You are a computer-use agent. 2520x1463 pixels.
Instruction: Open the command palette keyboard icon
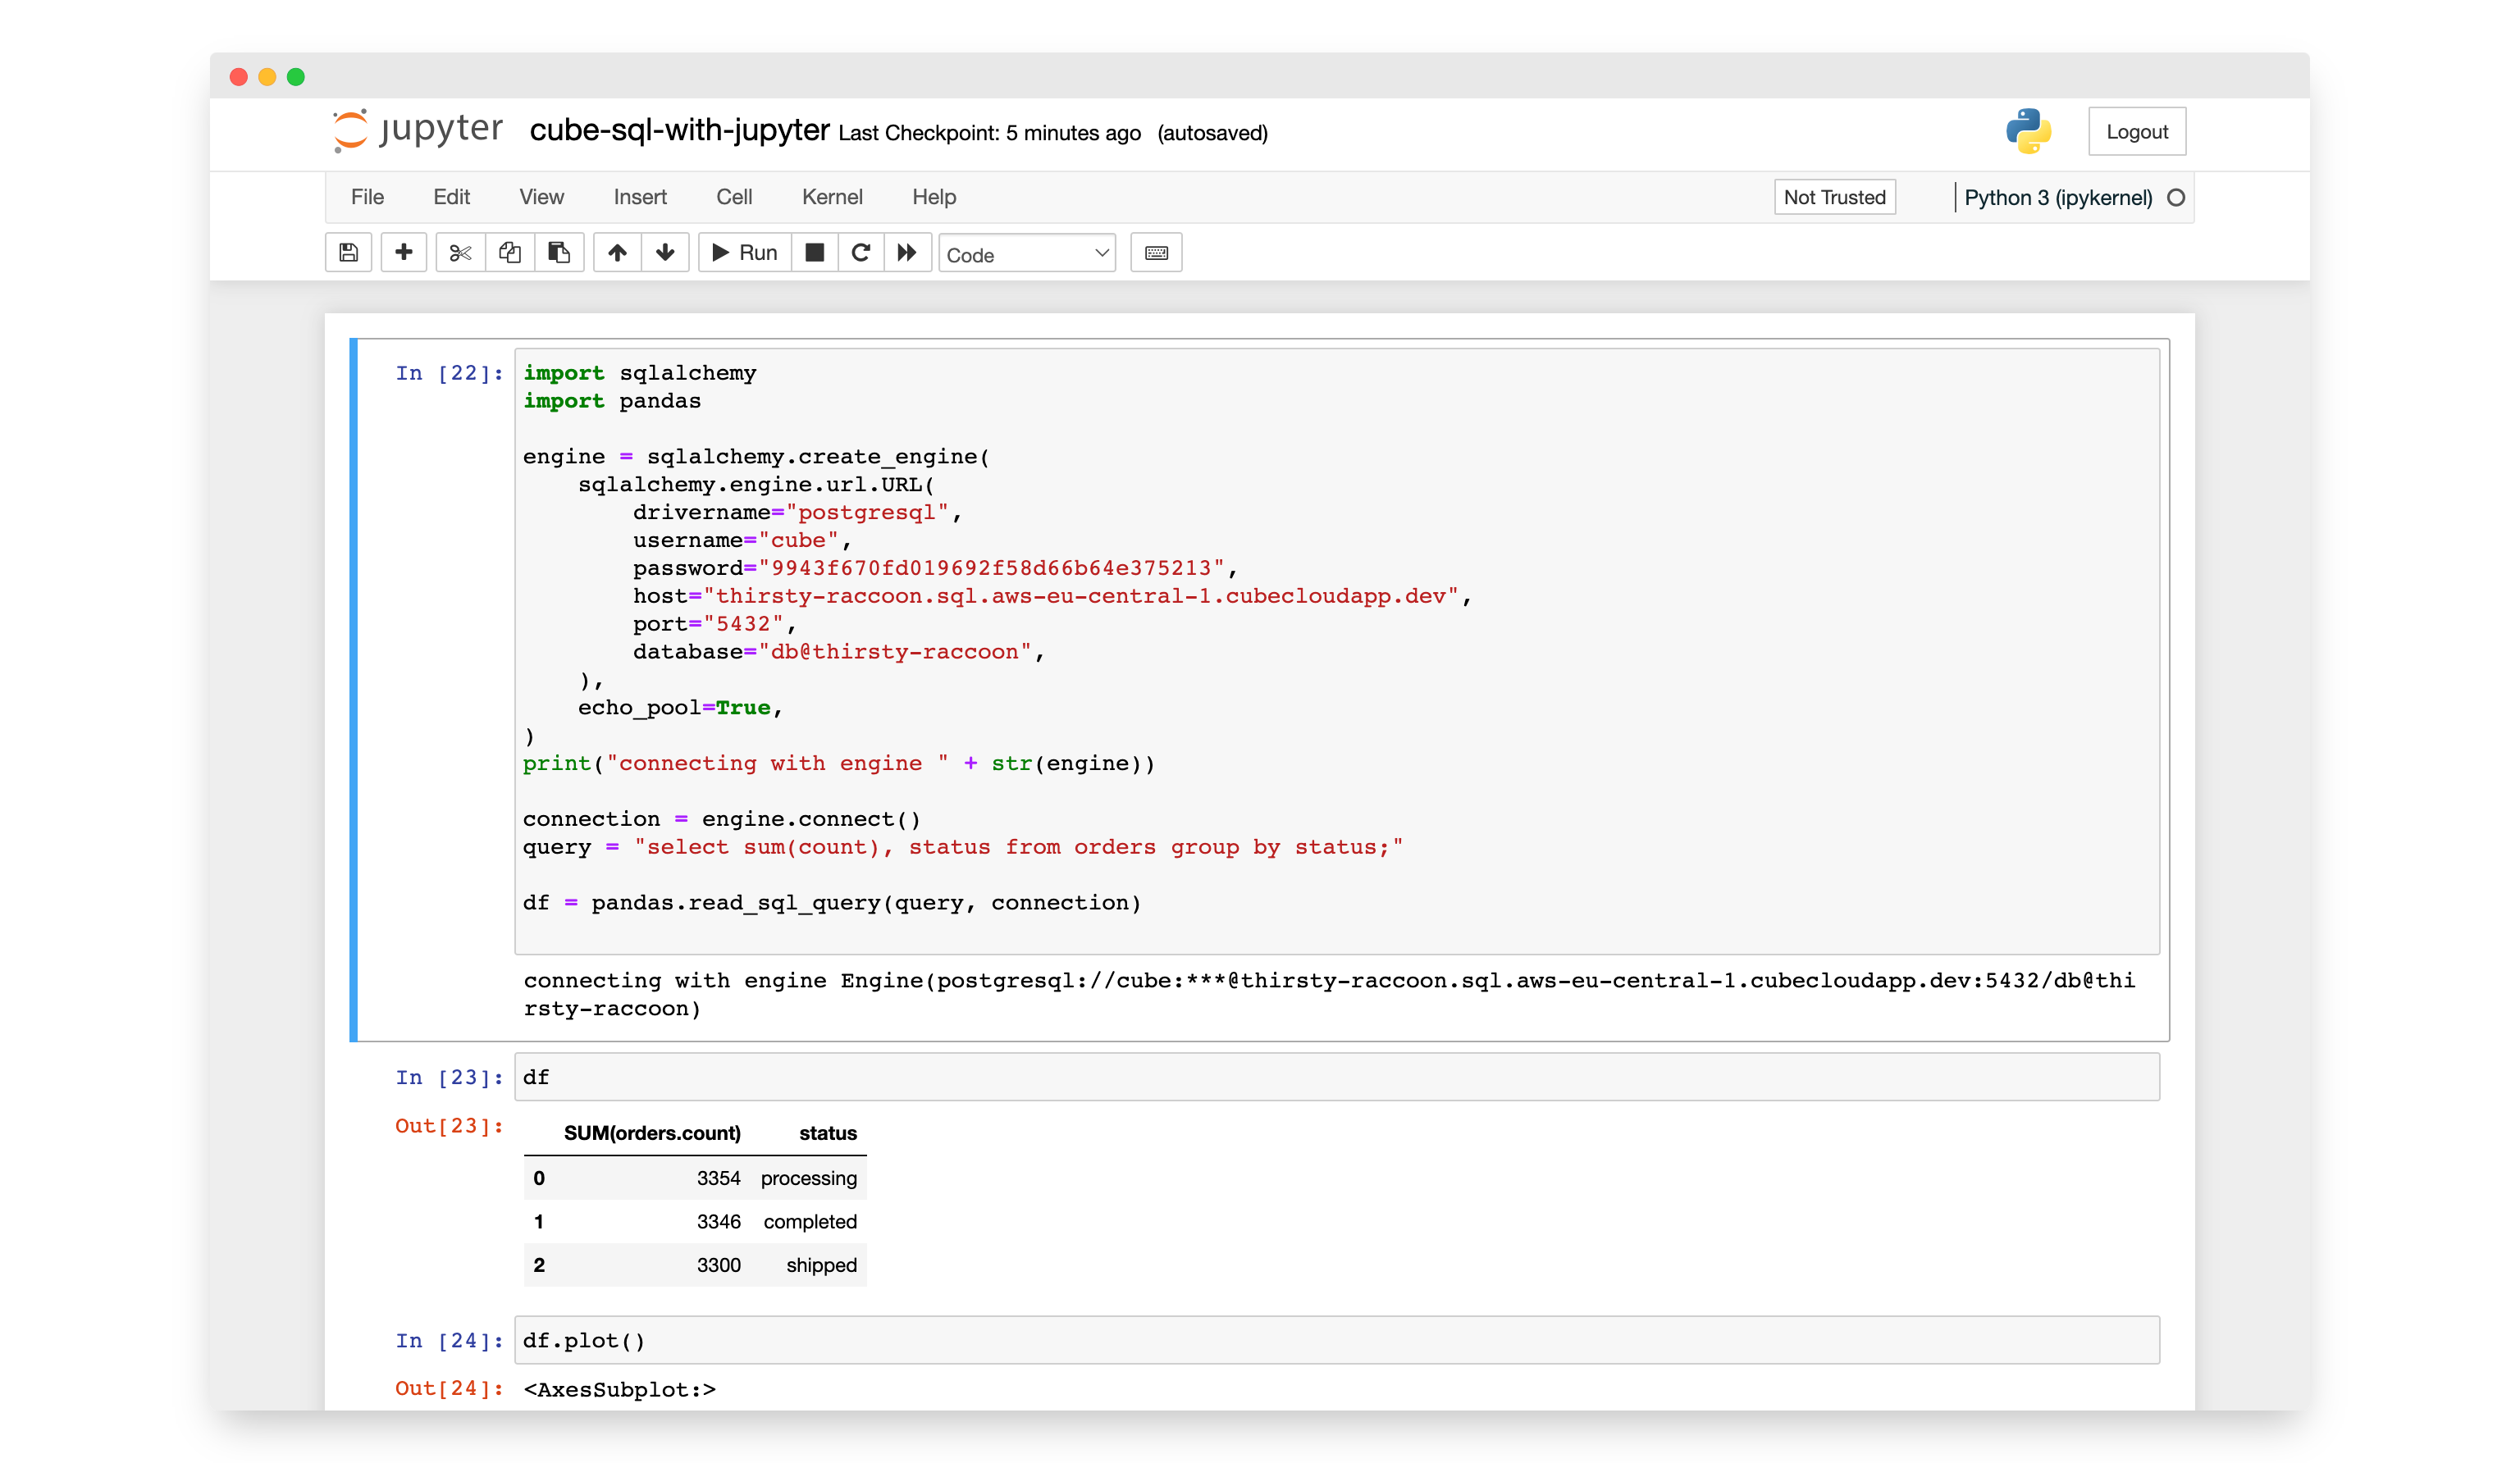[x=1156, y=253]
